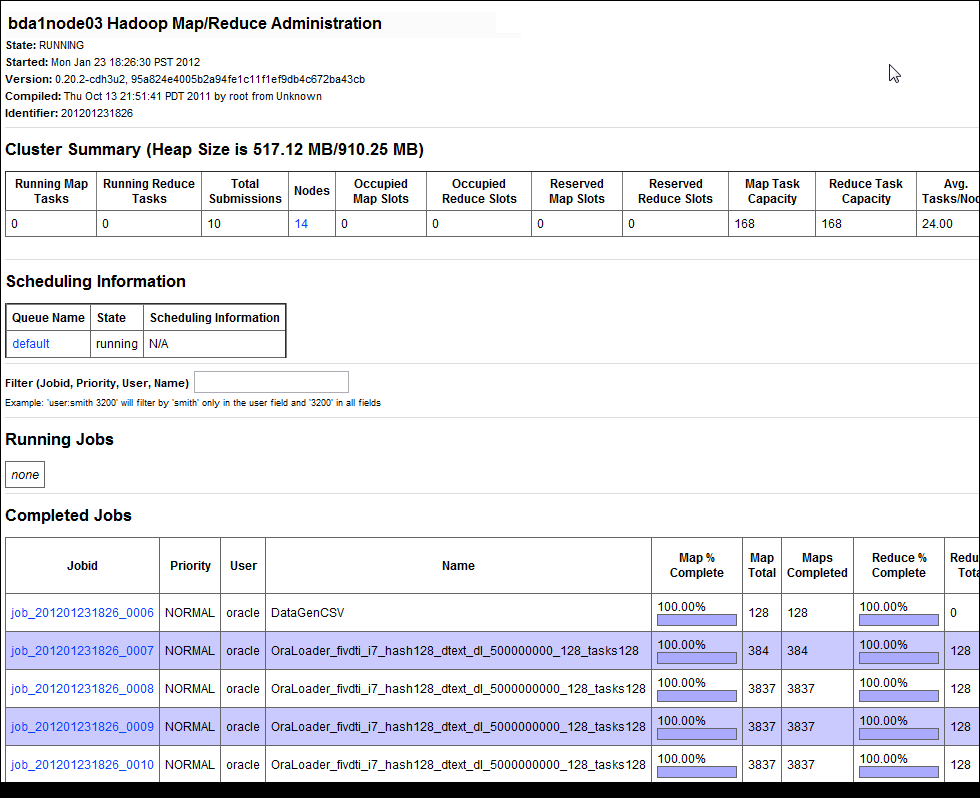
Task: Click the Map Task Capacity value 168
Action: 744,224
